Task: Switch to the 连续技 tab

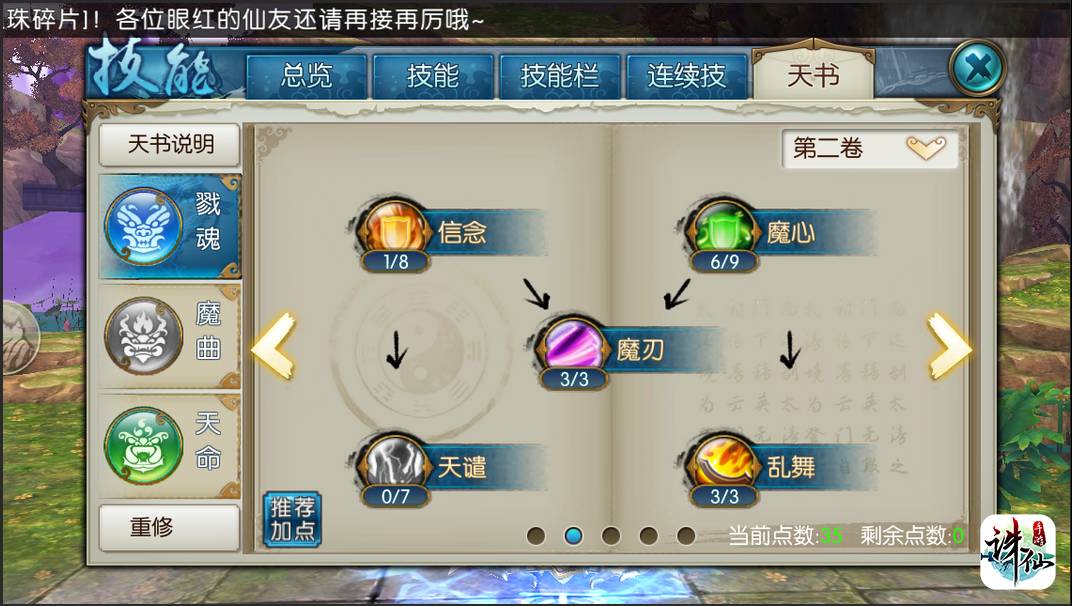Action: point(686,76)
